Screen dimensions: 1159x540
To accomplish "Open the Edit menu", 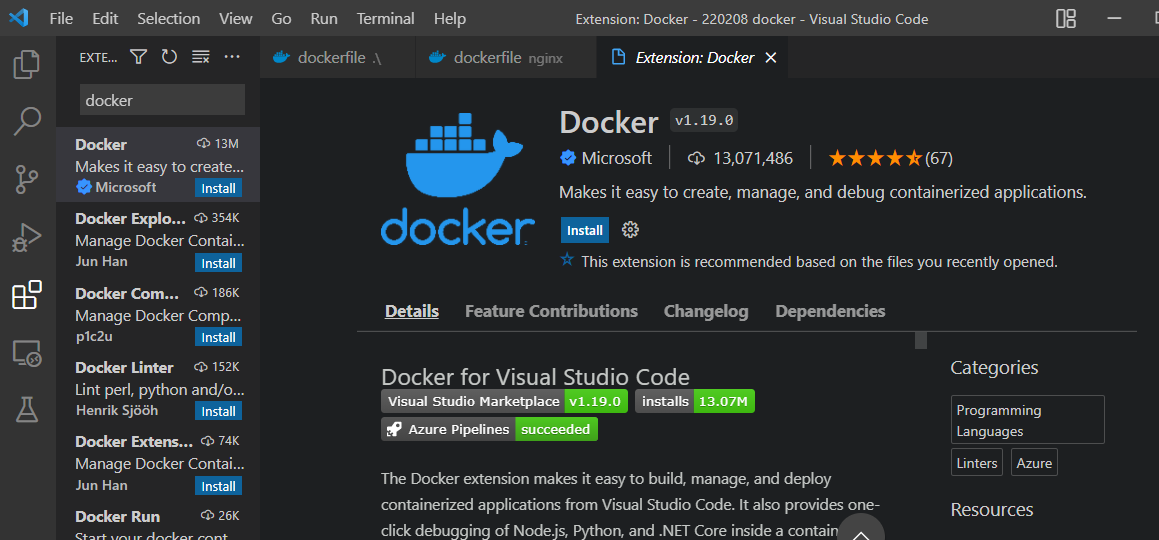I will click(x=105, y=18).
